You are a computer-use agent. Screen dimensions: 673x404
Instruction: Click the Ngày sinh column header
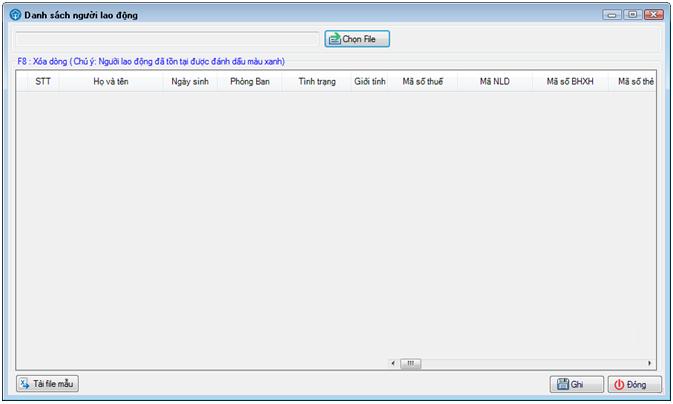(190, 81)
